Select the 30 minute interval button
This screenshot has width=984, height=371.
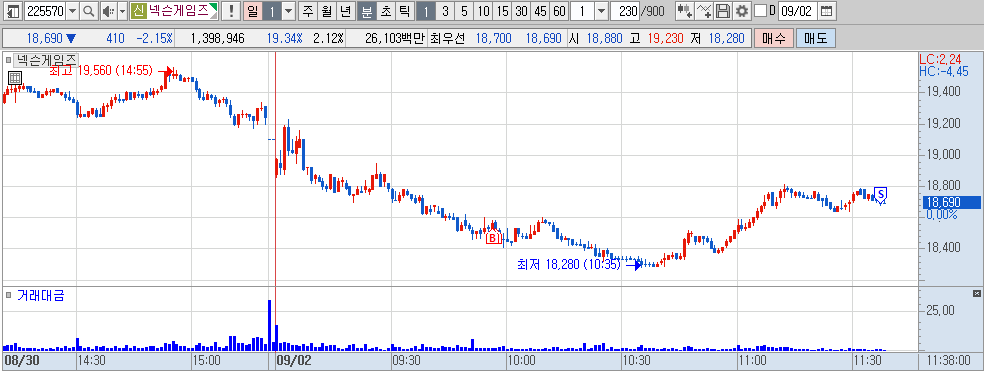tap(520, 11)
